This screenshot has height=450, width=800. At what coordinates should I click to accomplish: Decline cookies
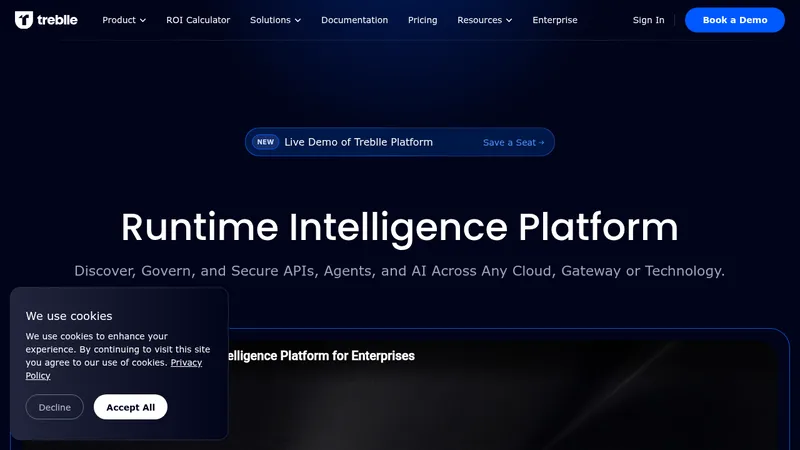(55, 407)
